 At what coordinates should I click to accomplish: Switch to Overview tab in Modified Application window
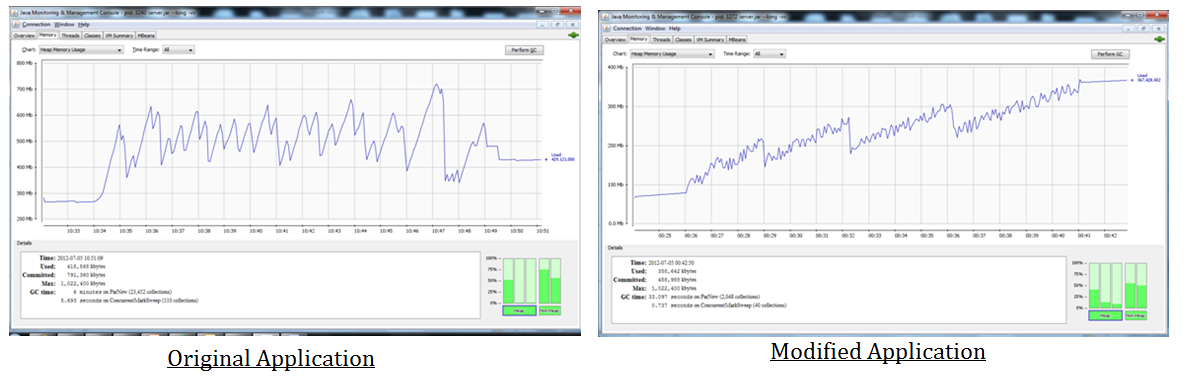coord(614,39)
